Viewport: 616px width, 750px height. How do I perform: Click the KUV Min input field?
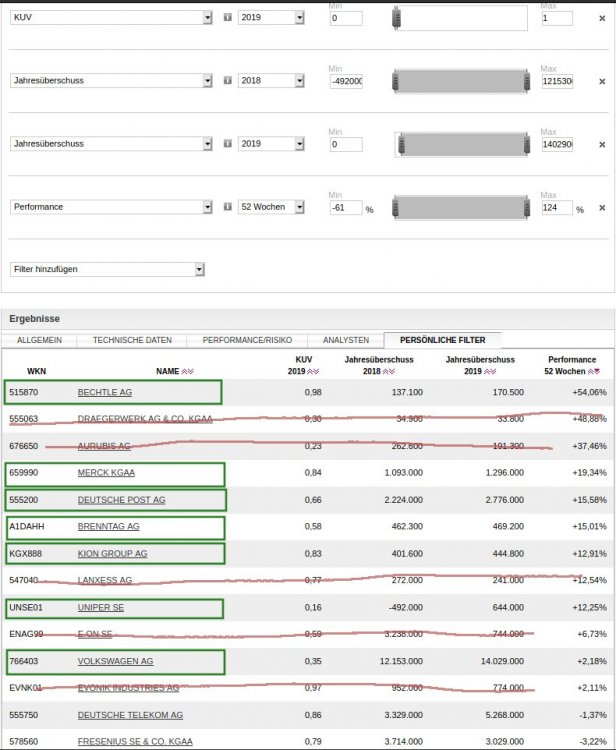point(346,18)
